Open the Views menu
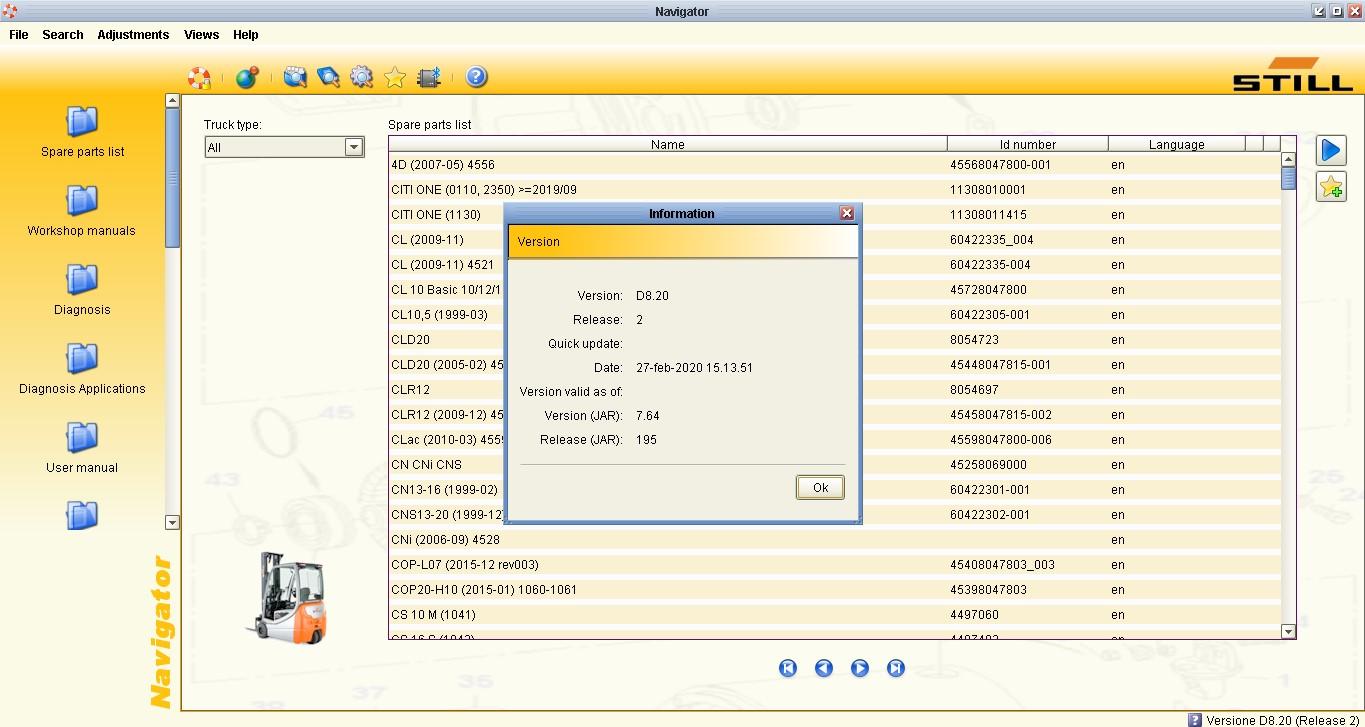Viewport: 1365px width, 727px height. (x=201, y=34)
